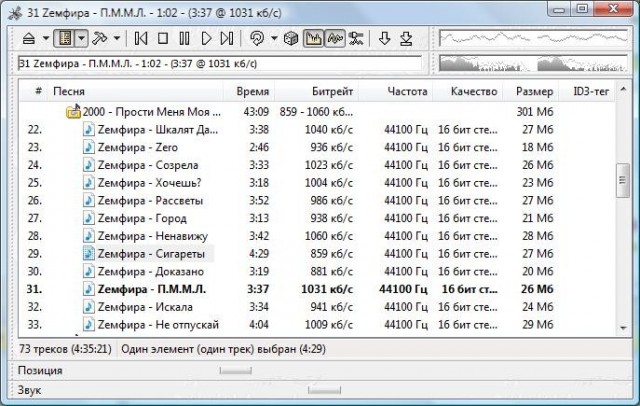
Task: Click the eject/open files icon
Action: click(29, 39)
